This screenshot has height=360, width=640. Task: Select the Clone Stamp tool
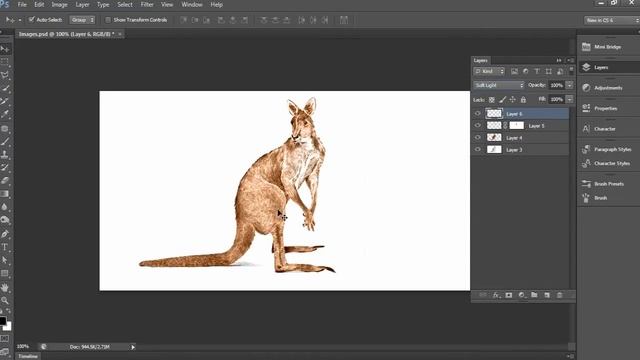click(x=5, y=155)
